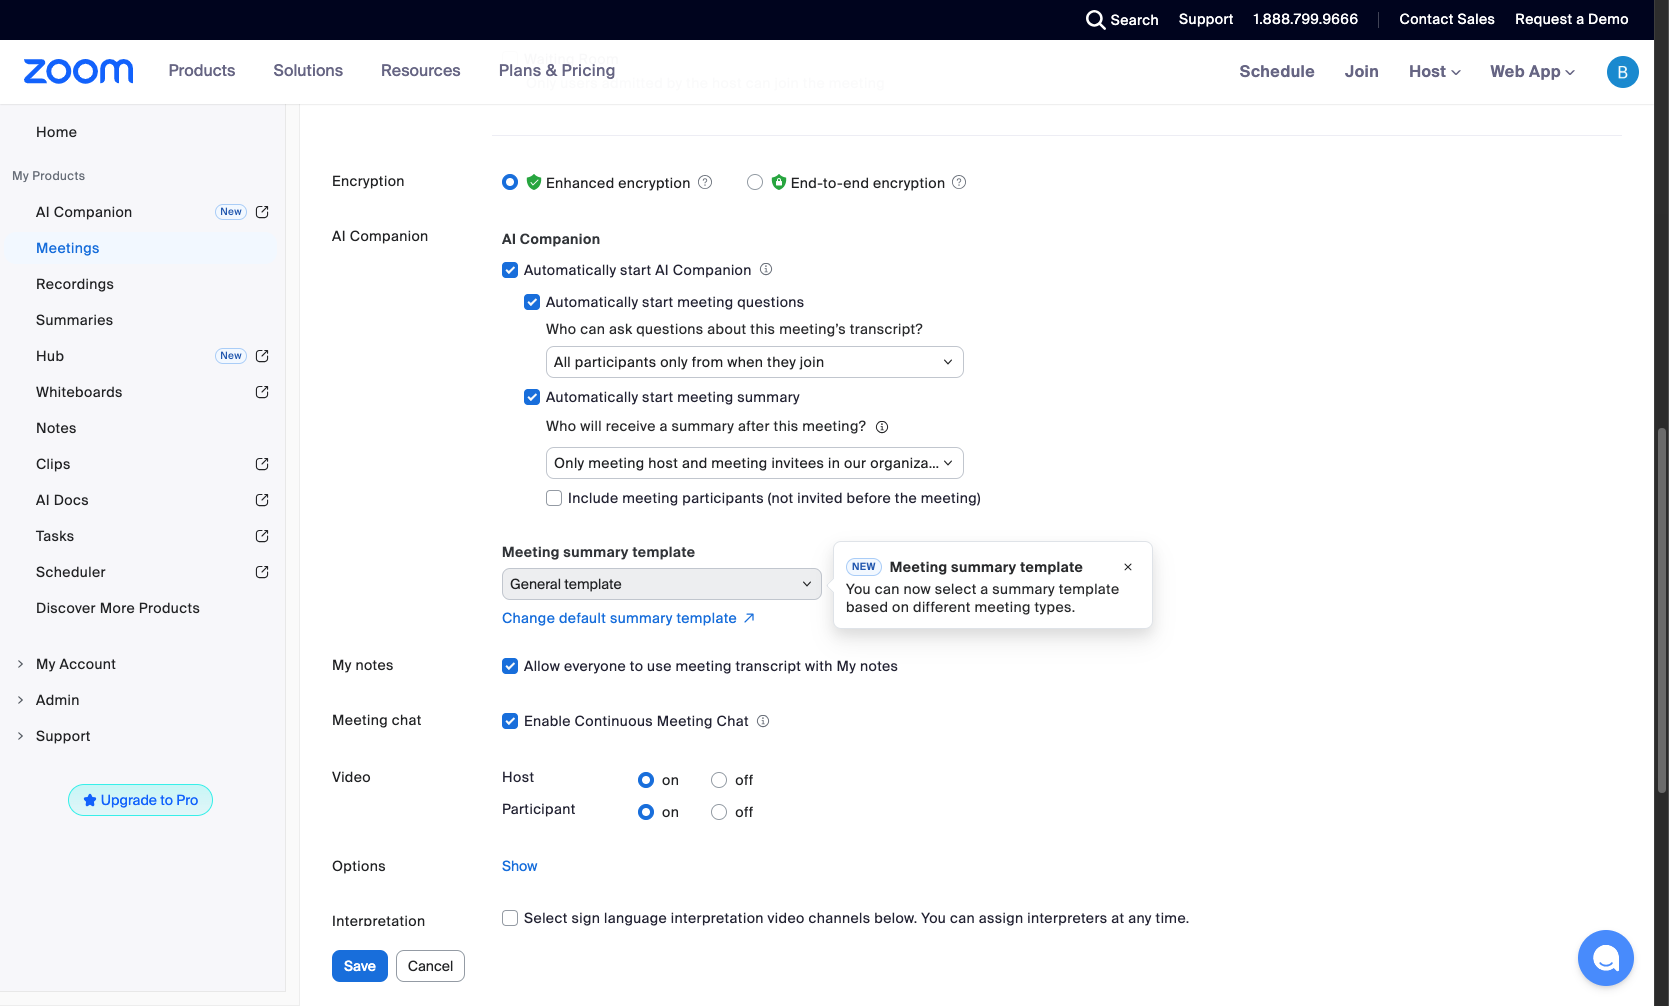
Task: Toggle Automatically start meeting summary checkbox
Action: [x=532, y=397]
